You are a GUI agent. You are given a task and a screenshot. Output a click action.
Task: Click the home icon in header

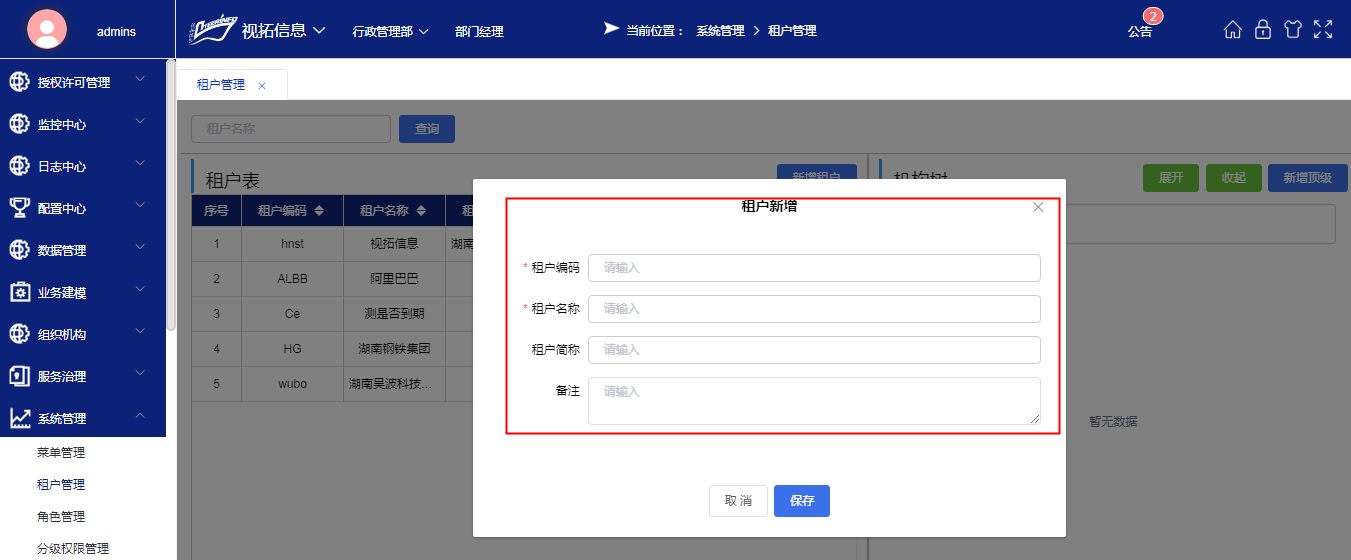[1233, 30]
